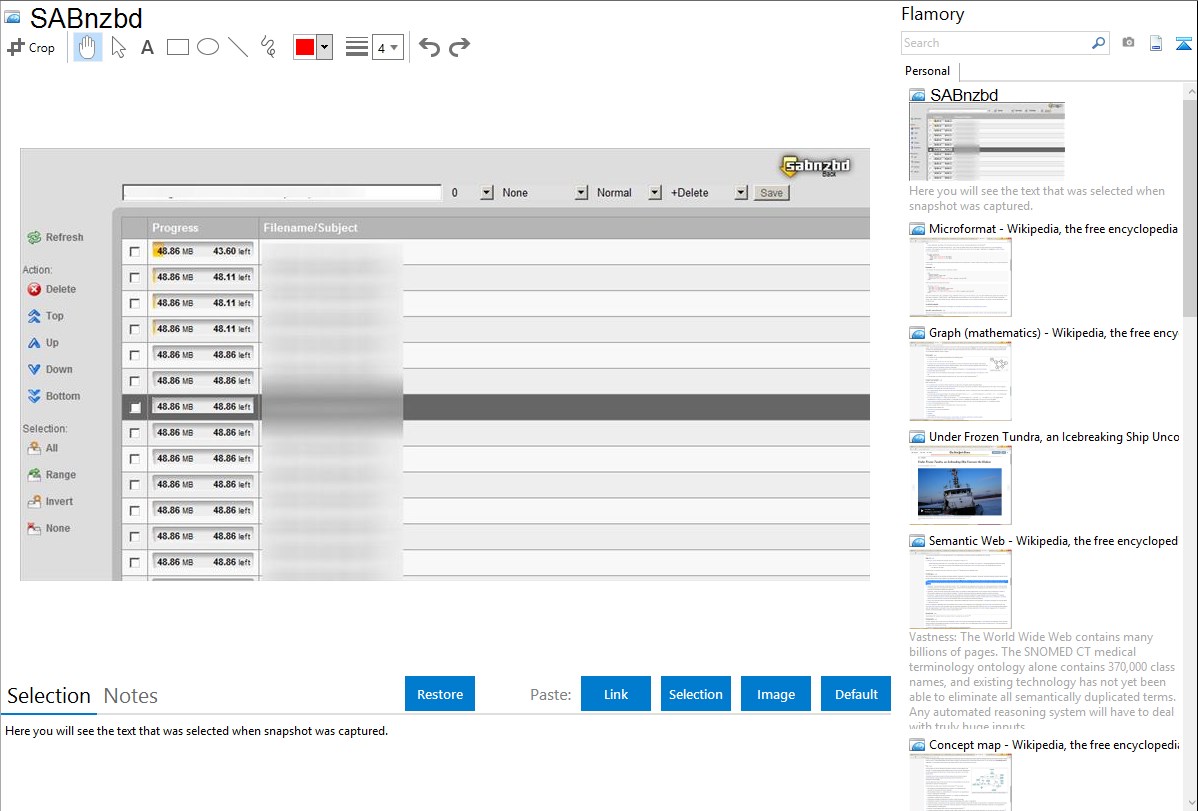The width and height of the screenshot is (1198, 811).
Task: Click the Paste Link button
Action: pos(616,694)
